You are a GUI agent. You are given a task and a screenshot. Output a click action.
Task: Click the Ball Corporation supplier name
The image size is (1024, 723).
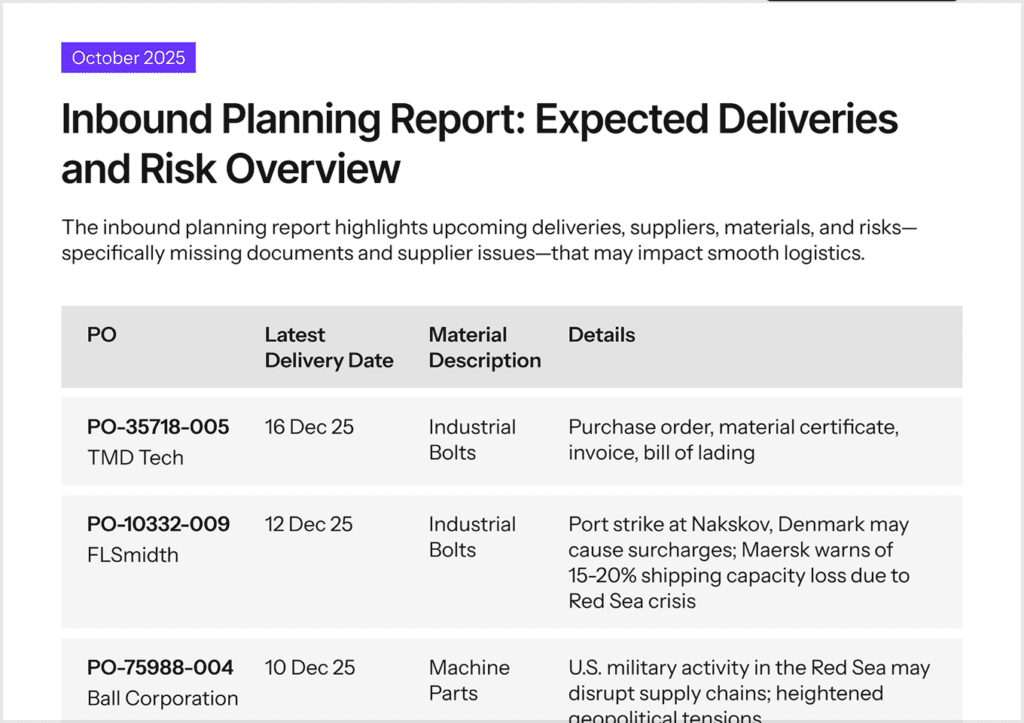[163, 698]
